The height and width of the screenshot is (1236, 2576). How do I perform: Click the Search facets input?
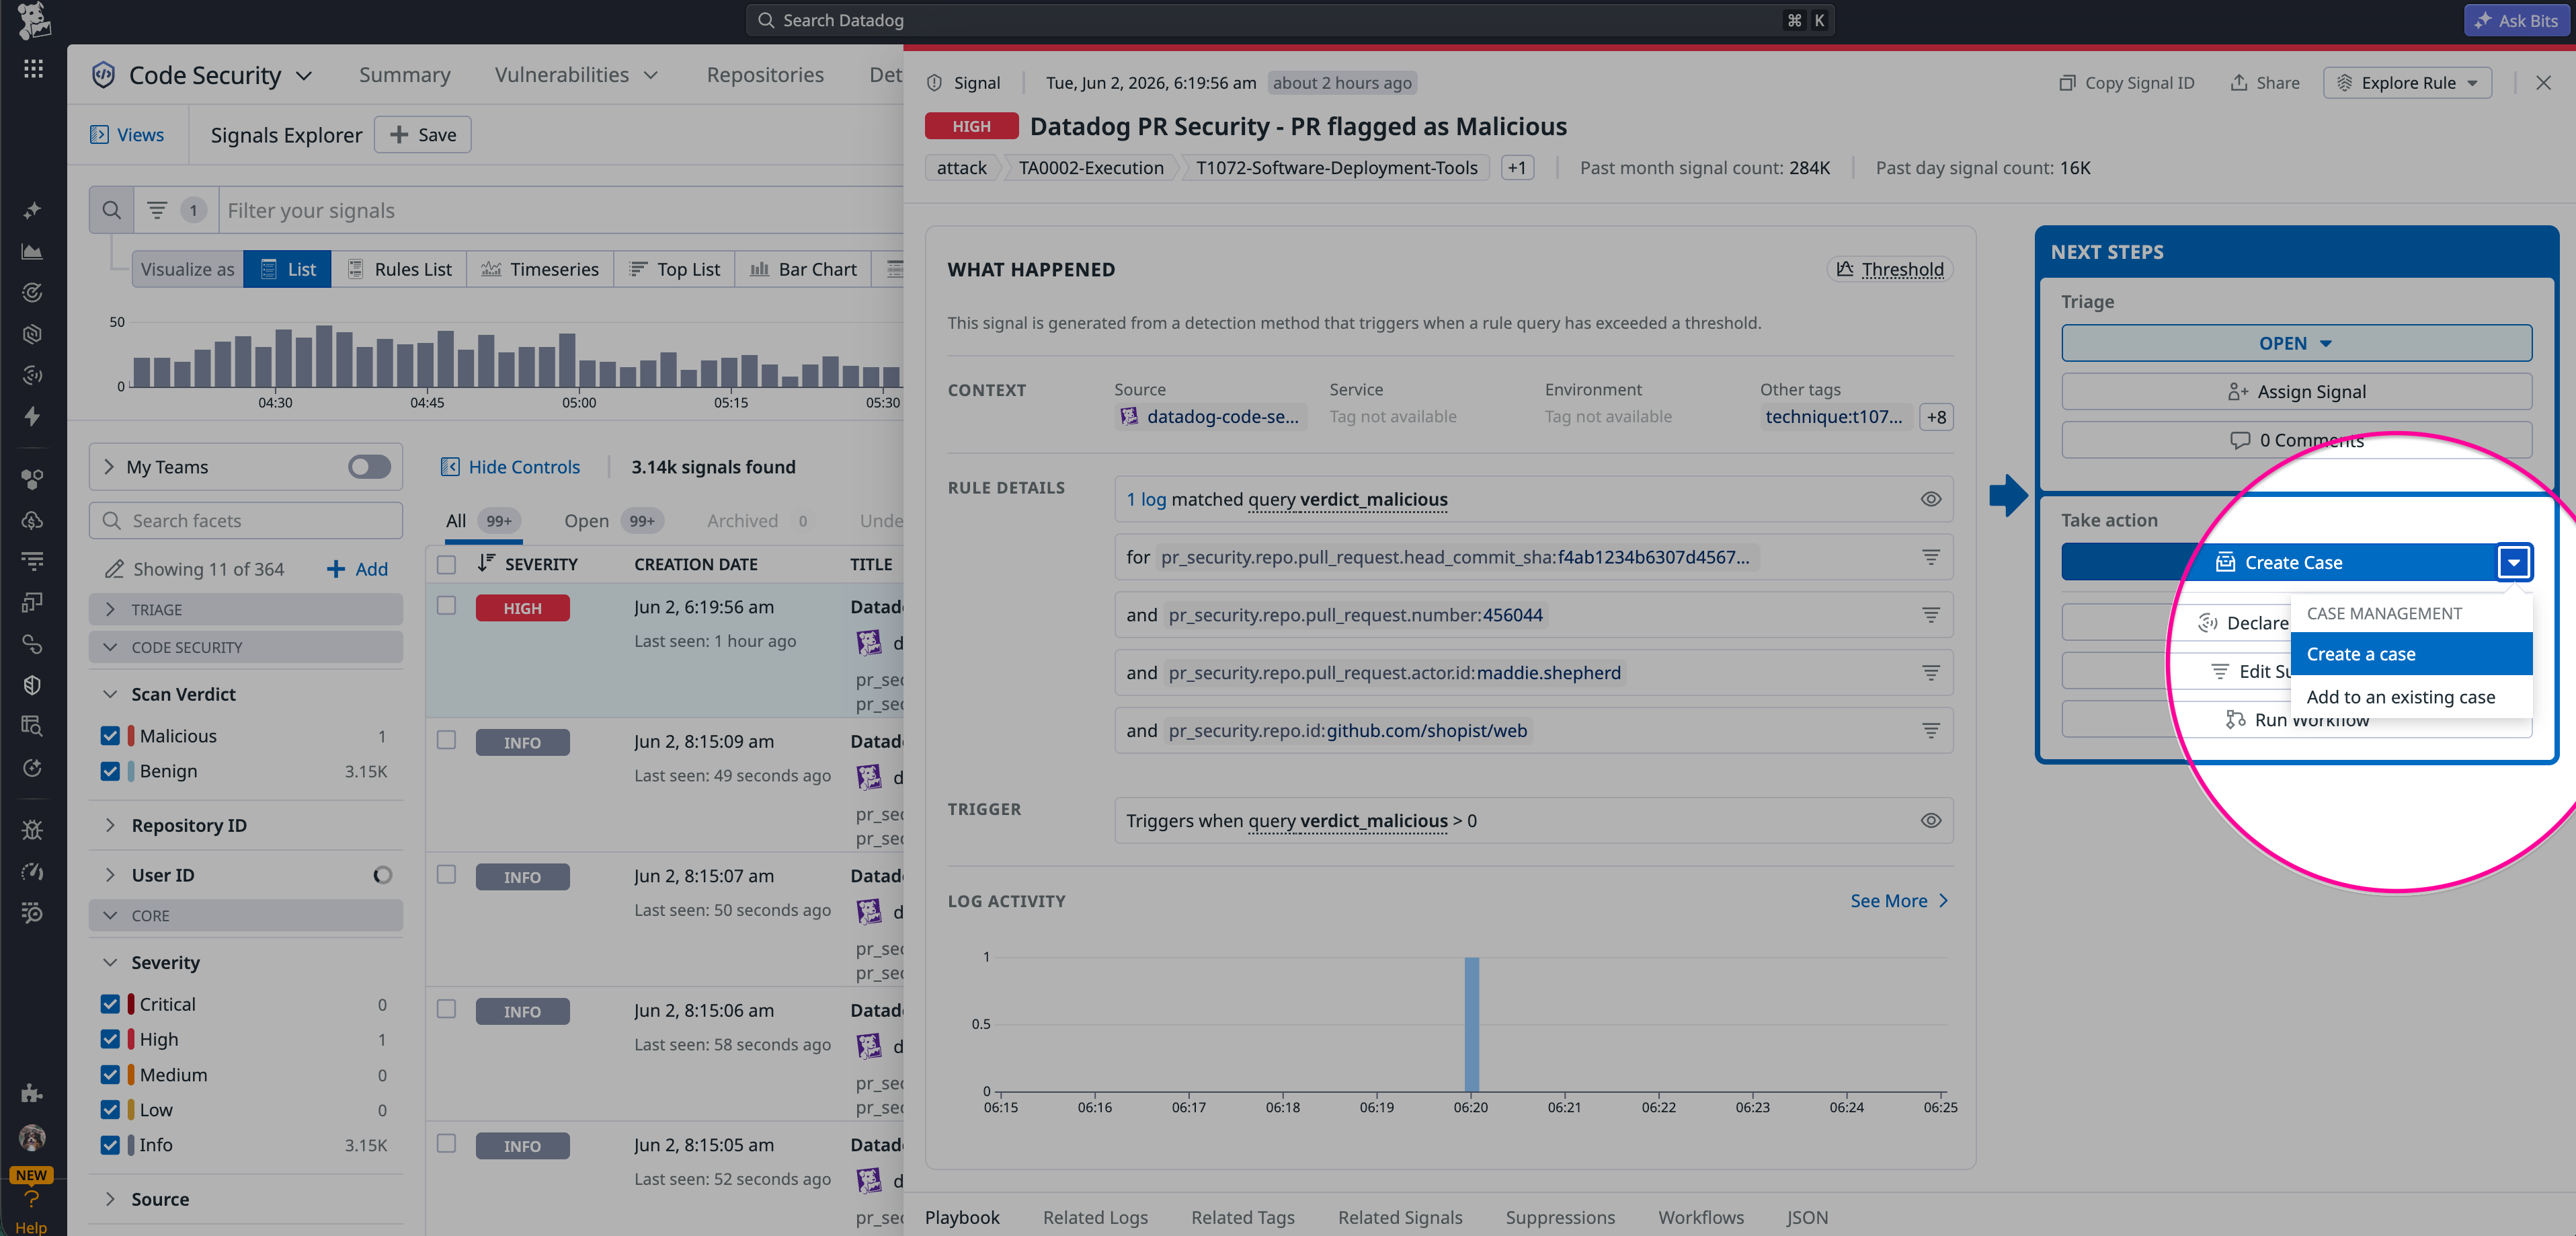[x=245, y=521]
